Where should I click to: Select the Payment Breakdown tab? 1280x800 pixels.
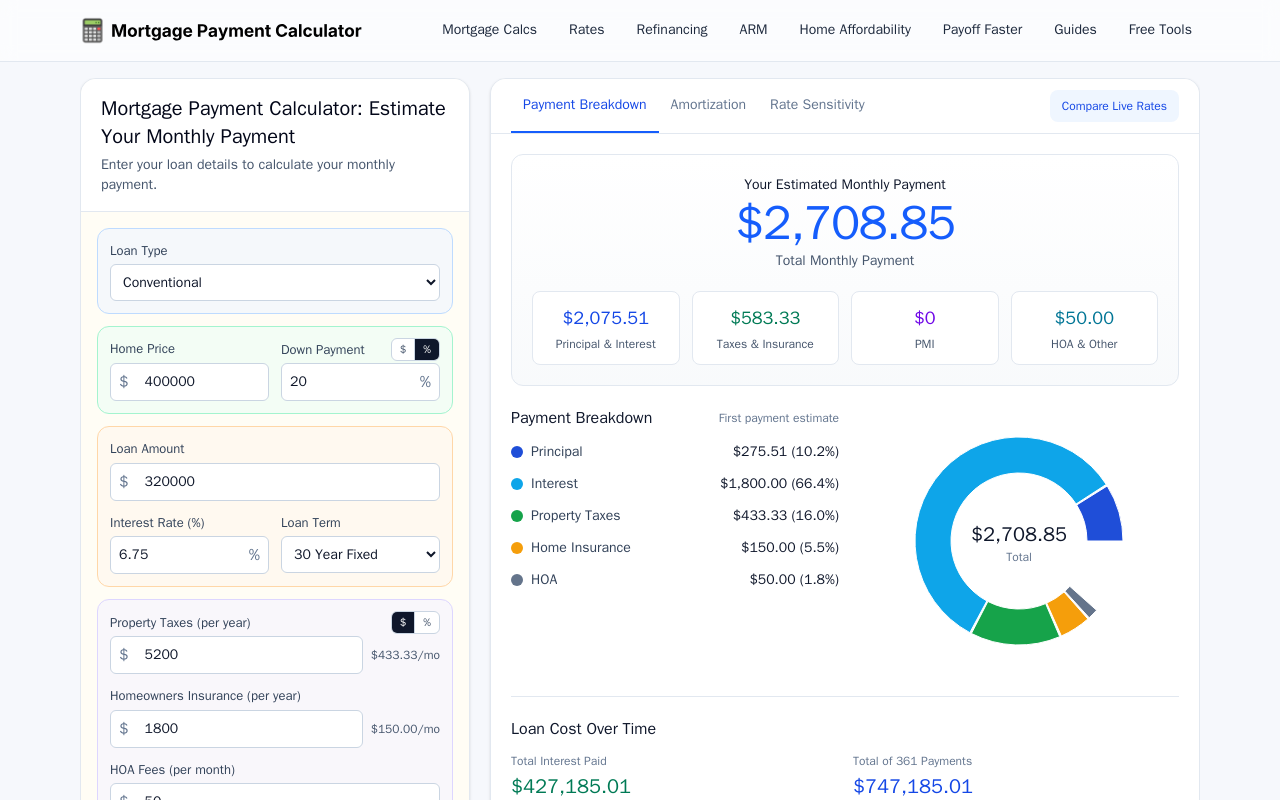(x=585, y=105)
